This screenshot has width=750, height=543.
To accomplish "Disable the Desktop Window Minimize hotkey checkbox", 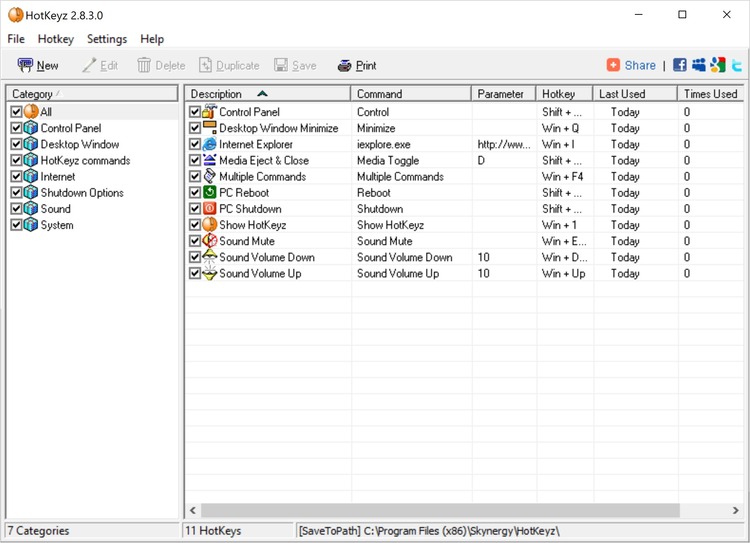I will click(x=195, y=128).
